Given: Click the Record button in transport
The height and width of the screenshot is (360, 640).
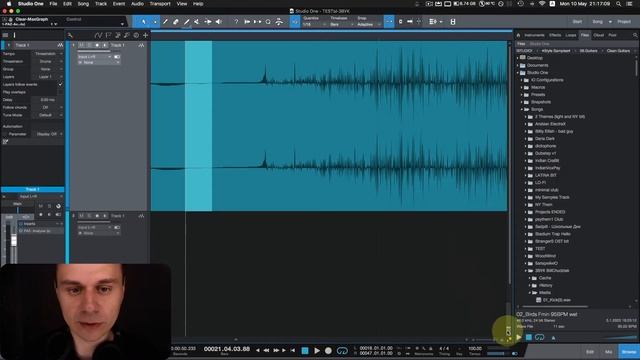Looking at the screenshot, I should (x=328, y=351).
